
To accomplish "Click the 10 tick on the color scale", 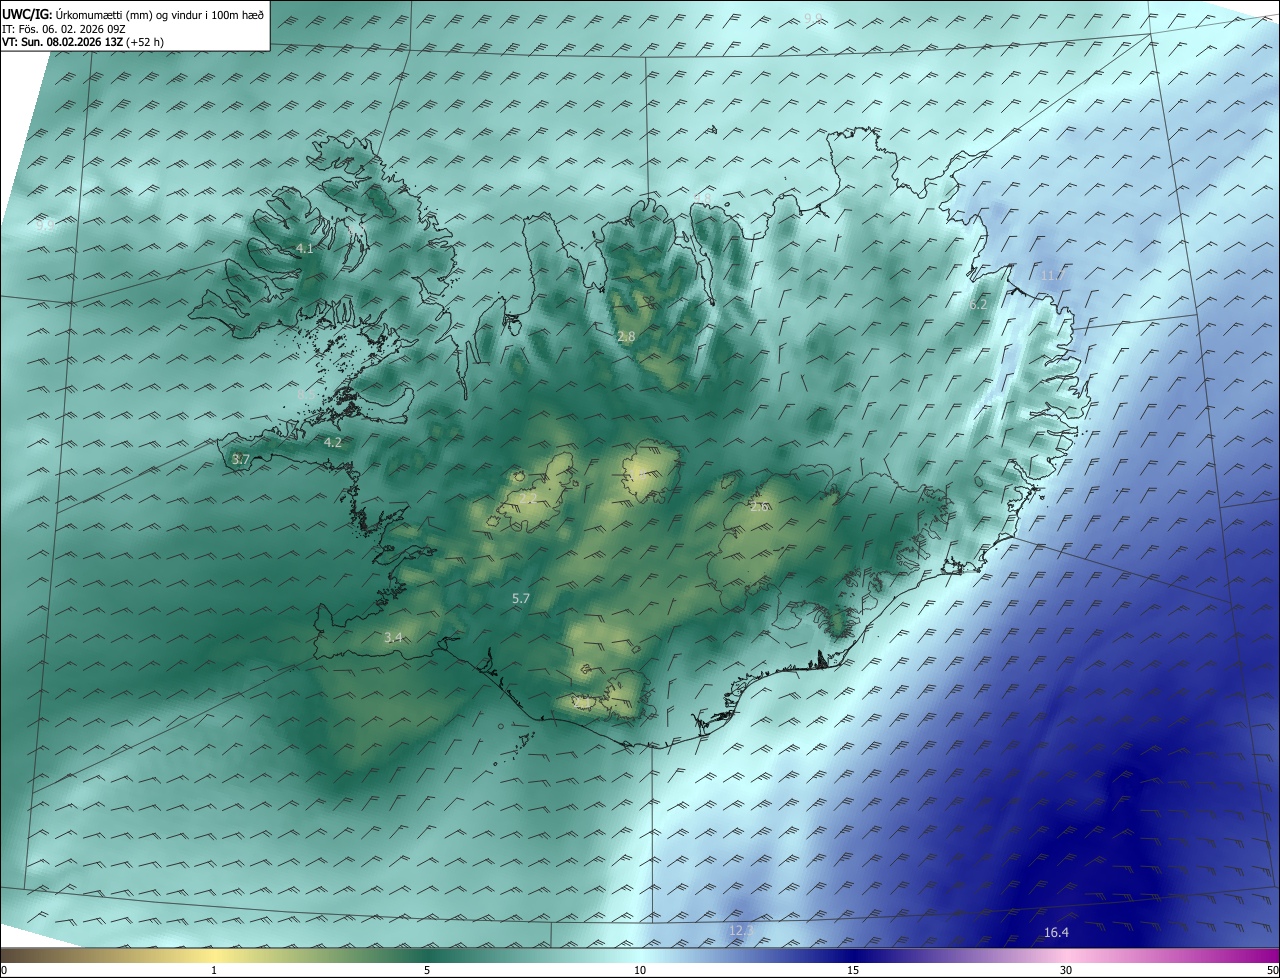I will [x=640, y=970].
